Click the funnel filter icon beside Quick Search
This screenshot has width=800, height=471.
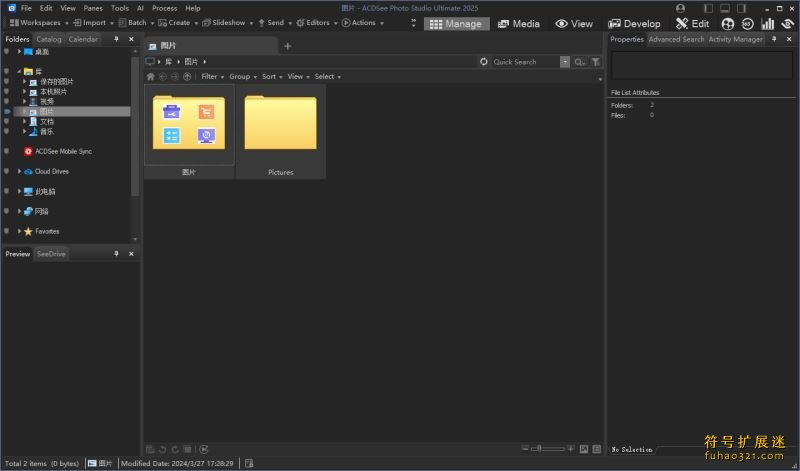[596, 62]
